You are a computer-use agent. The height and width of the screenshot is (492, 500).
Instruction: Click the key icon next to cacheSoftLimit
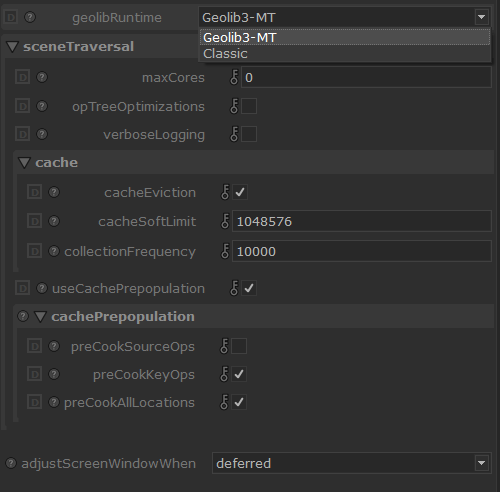tap(225, 221)
